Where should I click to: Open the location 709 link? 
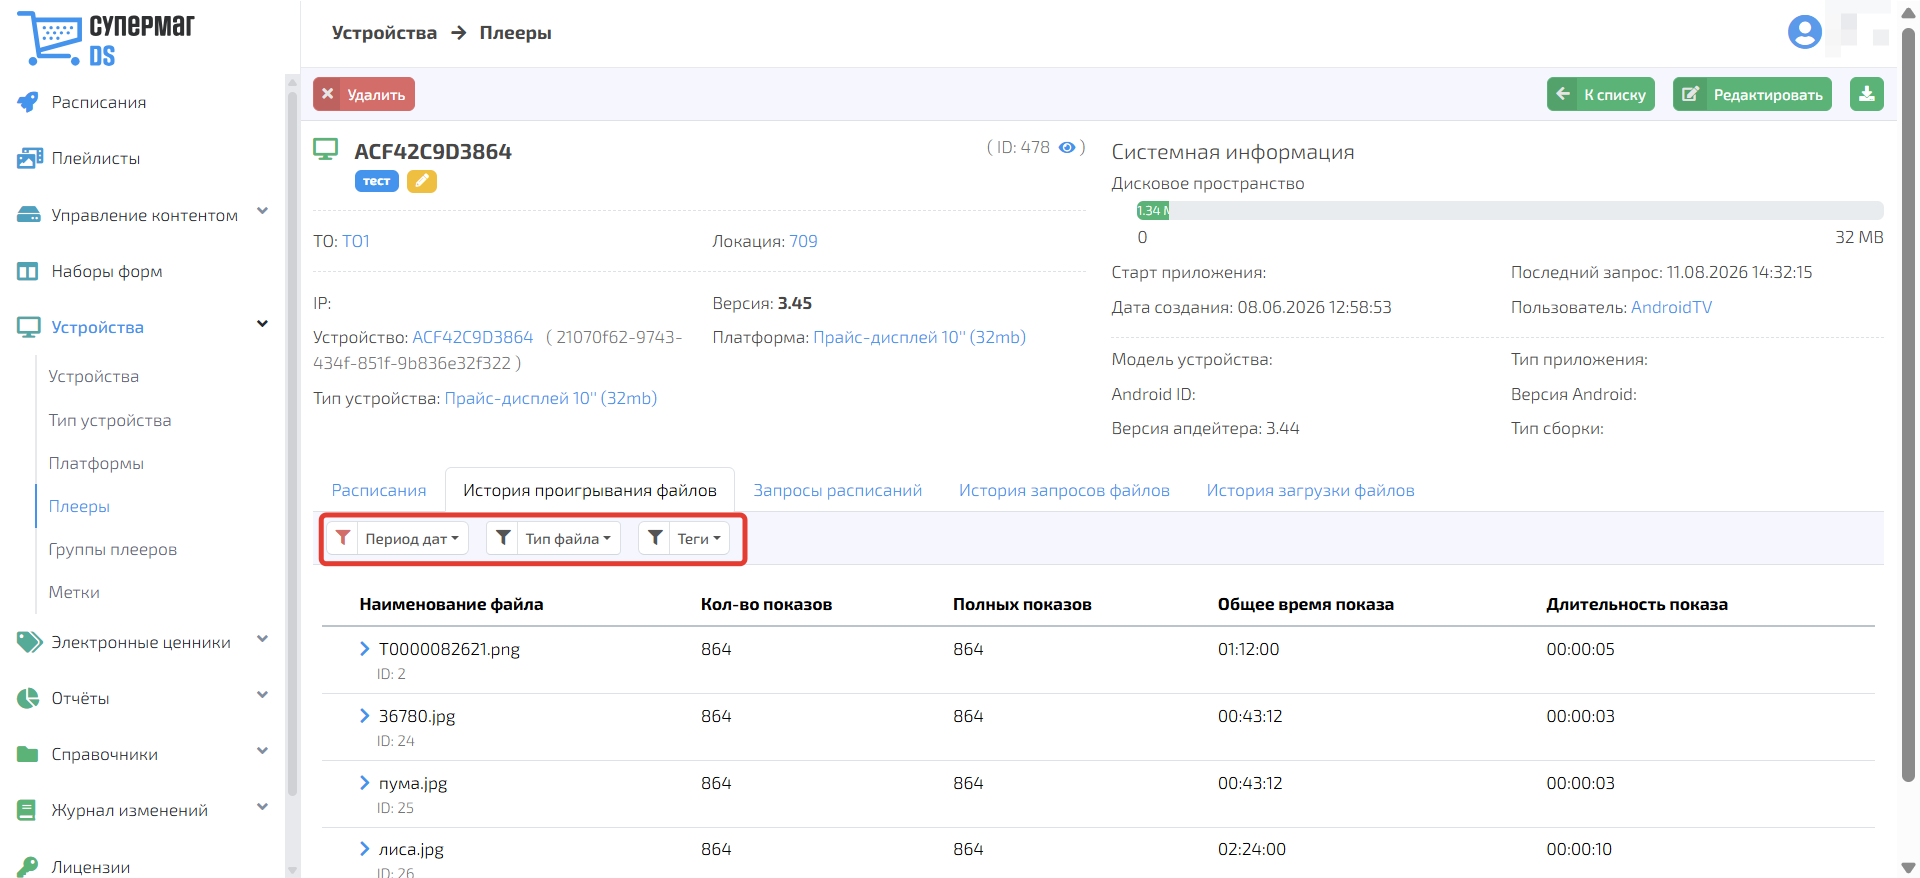[x=803, y=241]
